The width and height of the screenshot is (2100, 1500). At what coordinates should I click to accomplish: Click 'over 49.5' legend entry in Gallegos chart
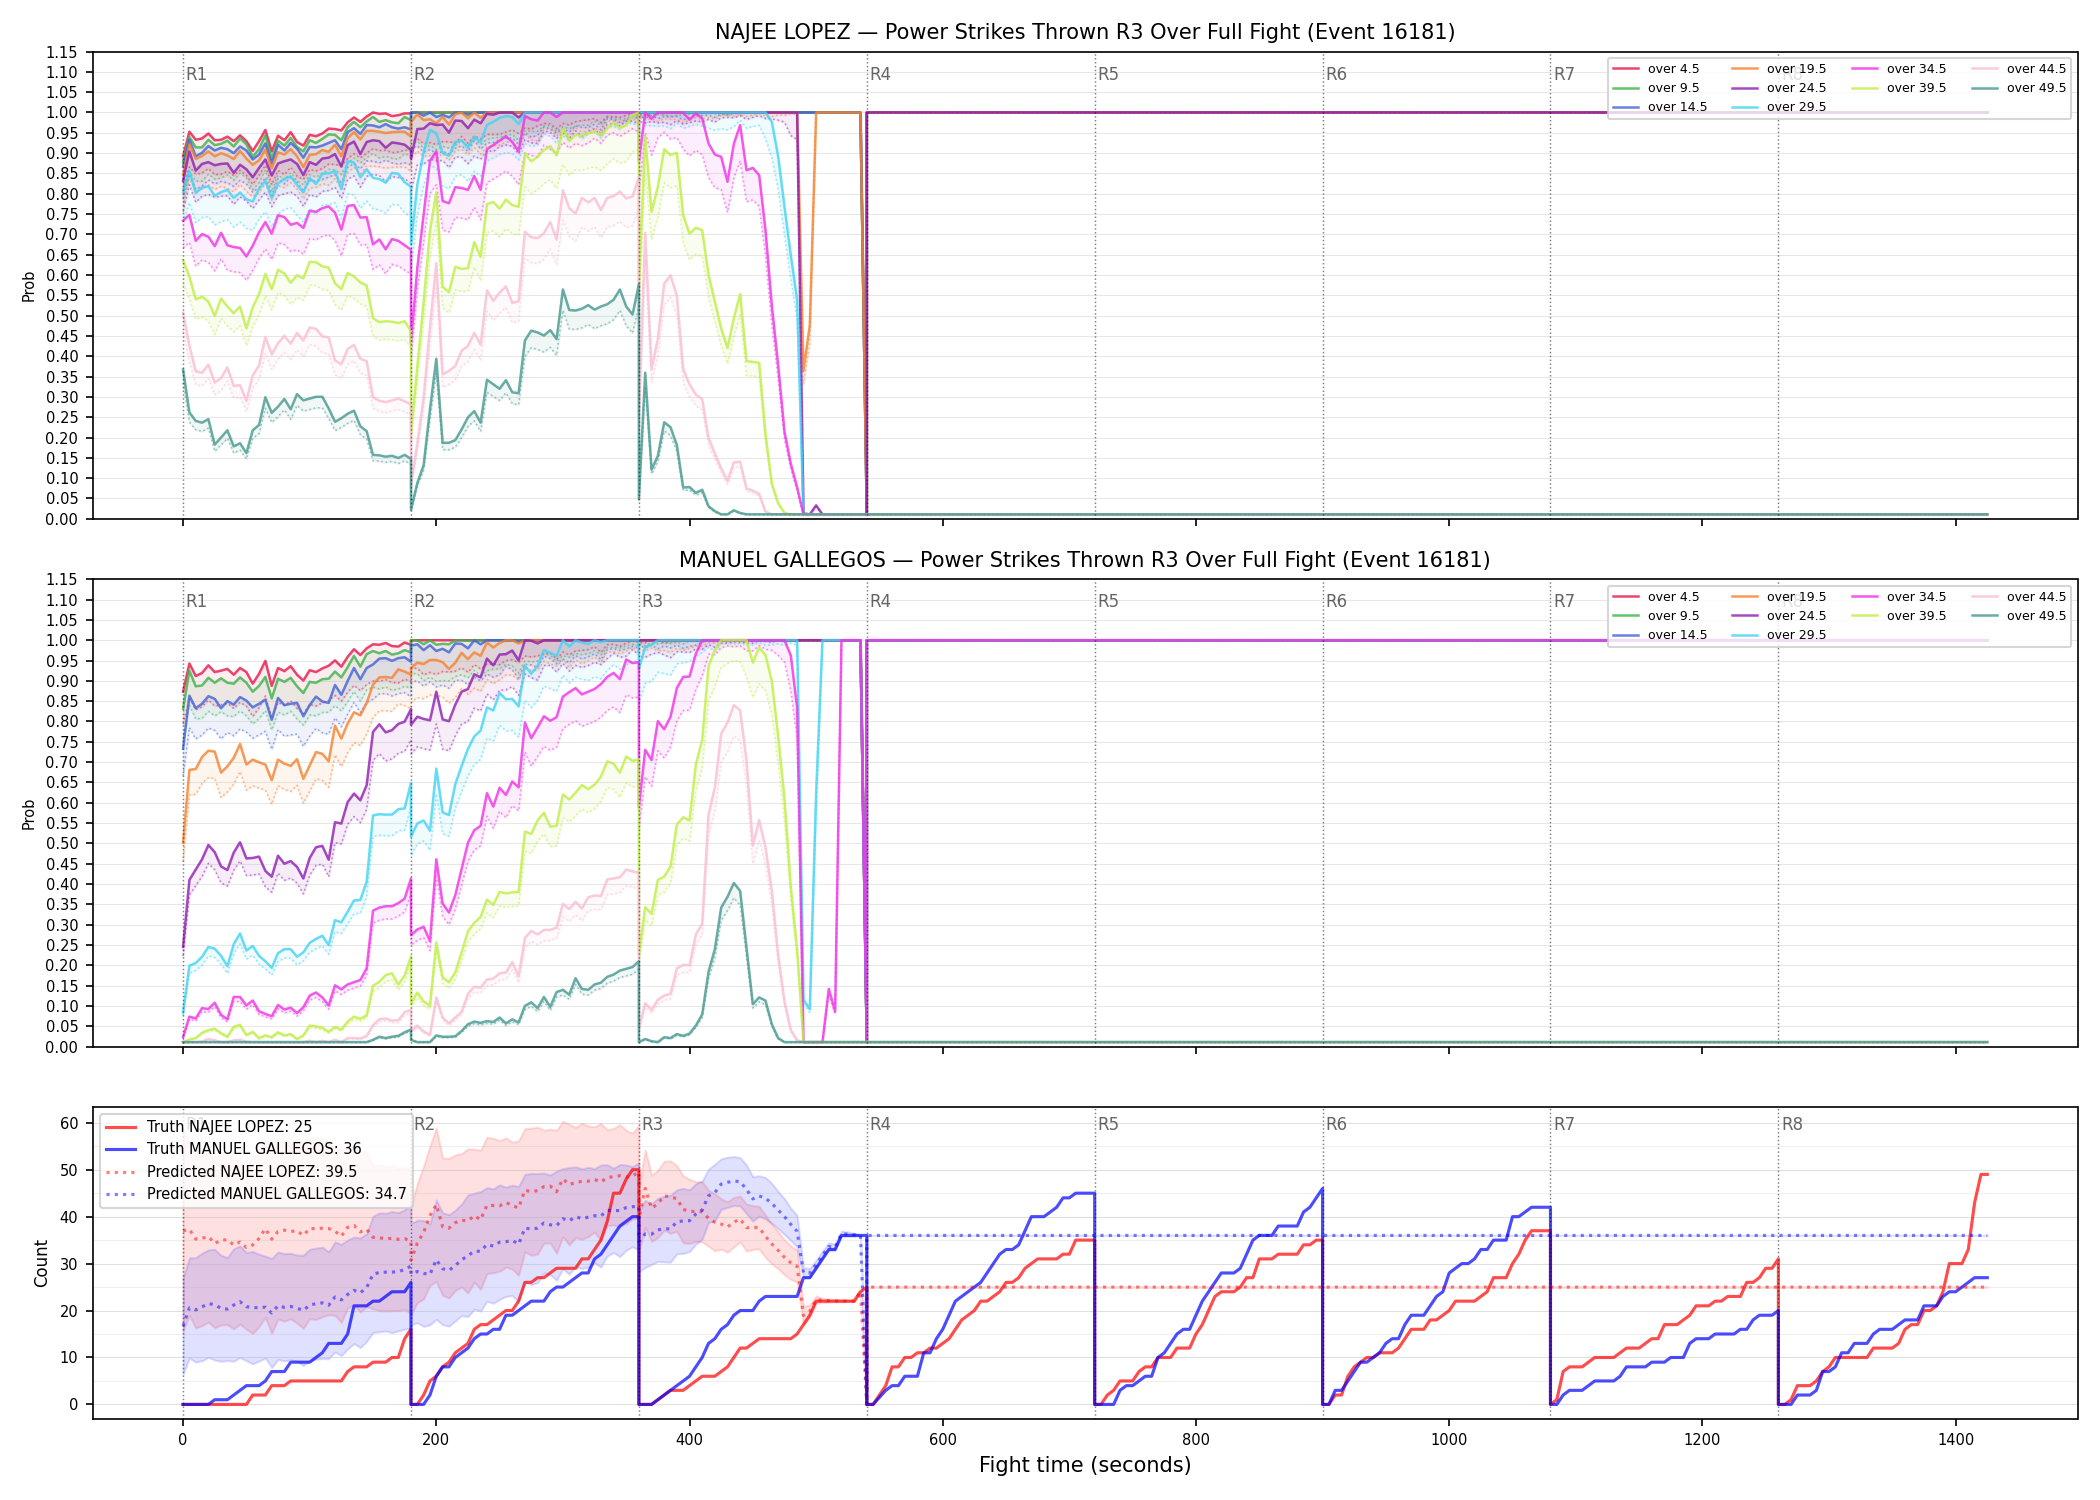[x=2019, y=616]
